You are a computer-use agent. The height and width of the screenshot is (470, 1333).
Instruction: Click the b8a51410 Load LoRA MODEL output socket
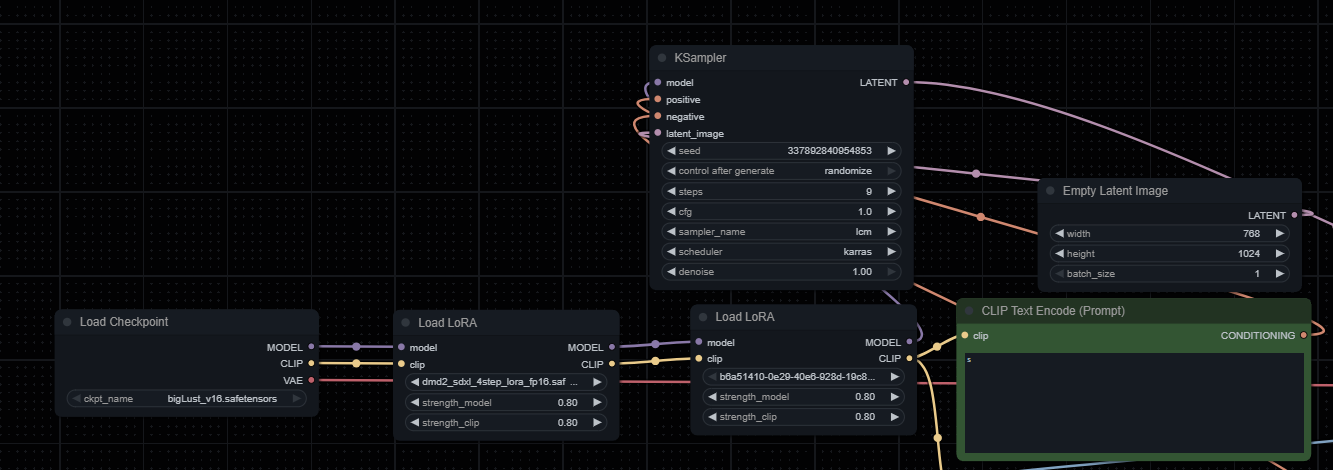click(909, 342)
